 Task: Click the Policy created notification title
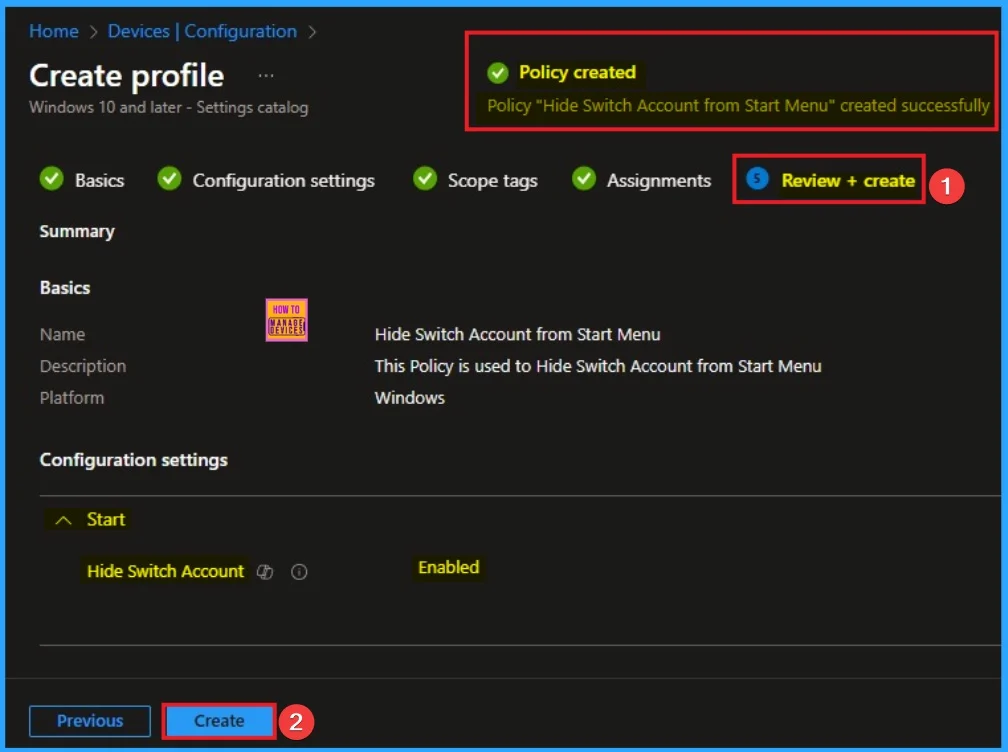click(577, 72)
